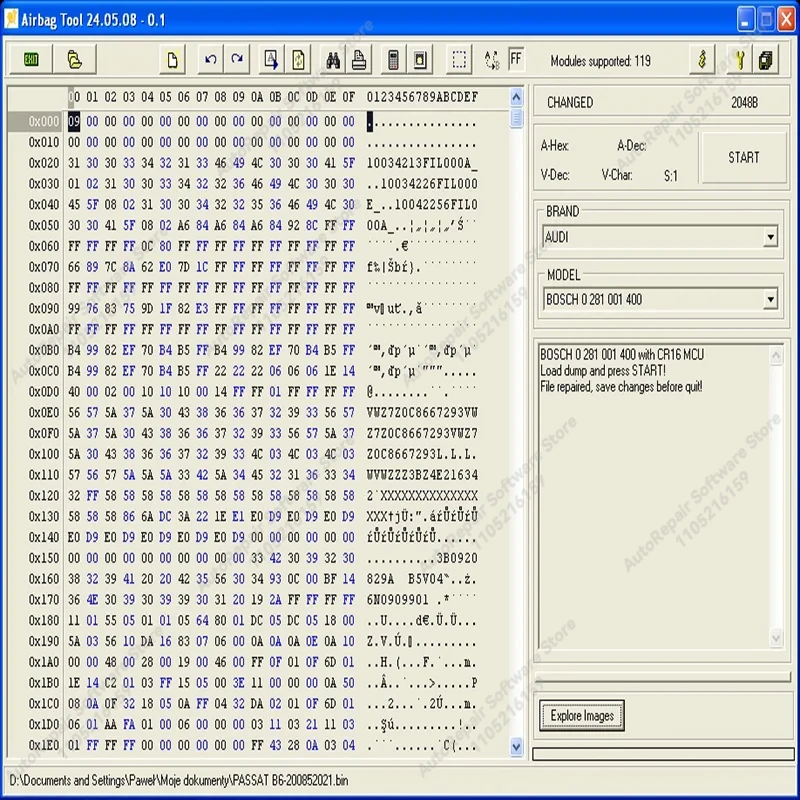Create a new blank file
800x800 pixels.
pos(173,60)
